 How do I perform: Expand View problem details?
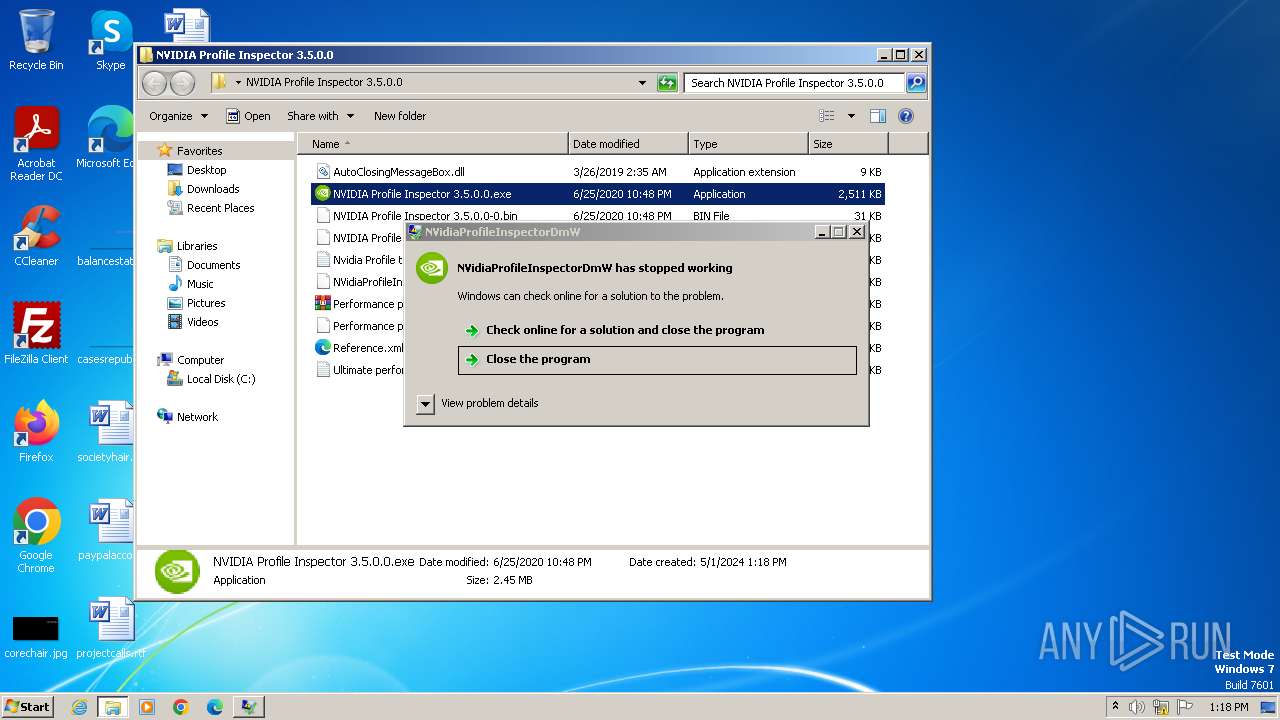pyautogui.click(x=478, y=403)
